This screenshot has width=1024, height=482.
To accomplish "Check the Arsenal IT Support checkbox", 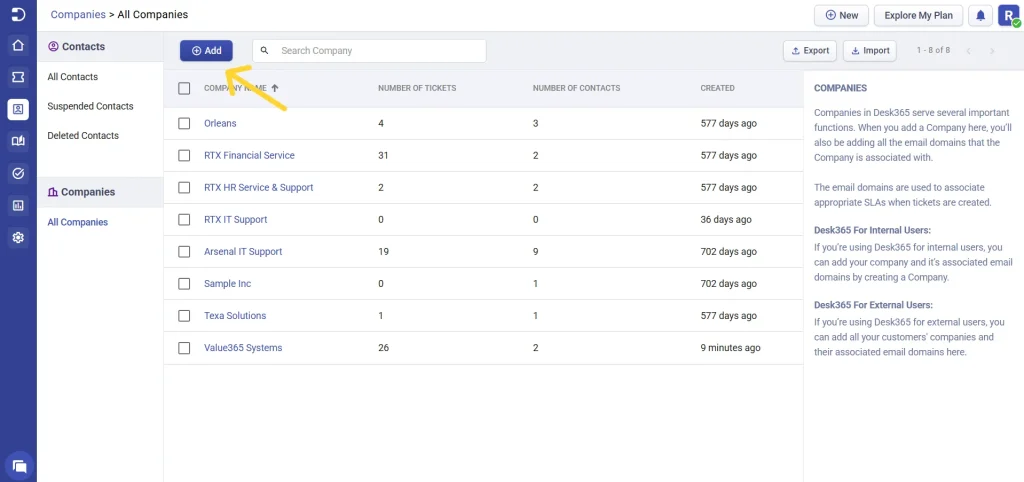I will [x=184, y=251].
